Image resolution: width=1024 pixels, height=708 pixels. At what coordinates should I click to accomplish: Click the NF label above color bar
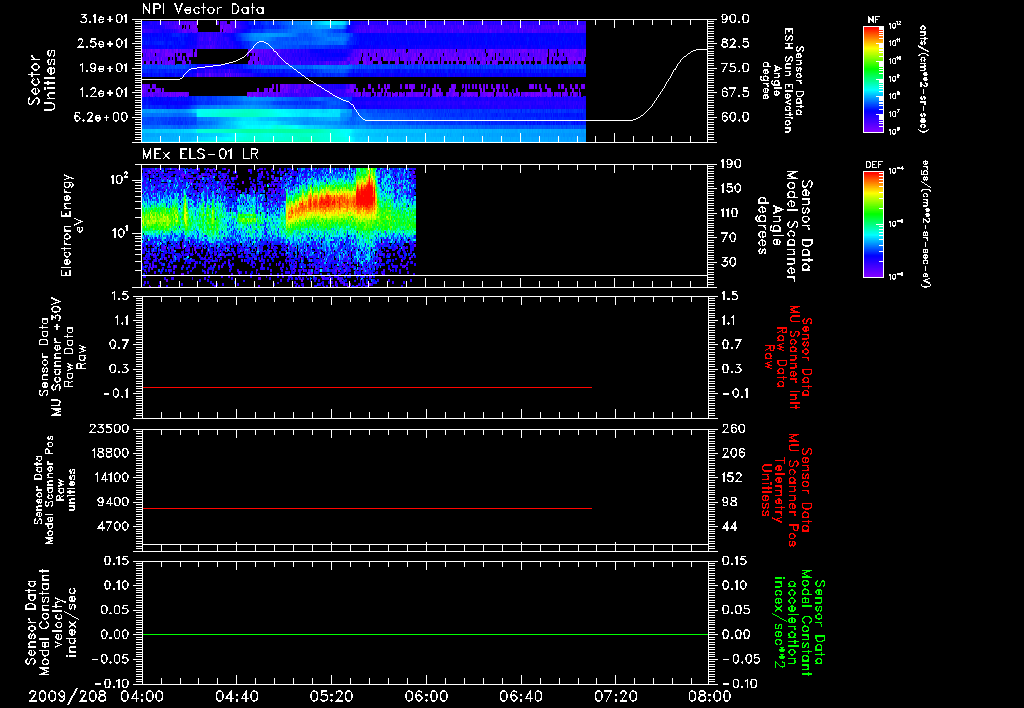pos(873,20)
